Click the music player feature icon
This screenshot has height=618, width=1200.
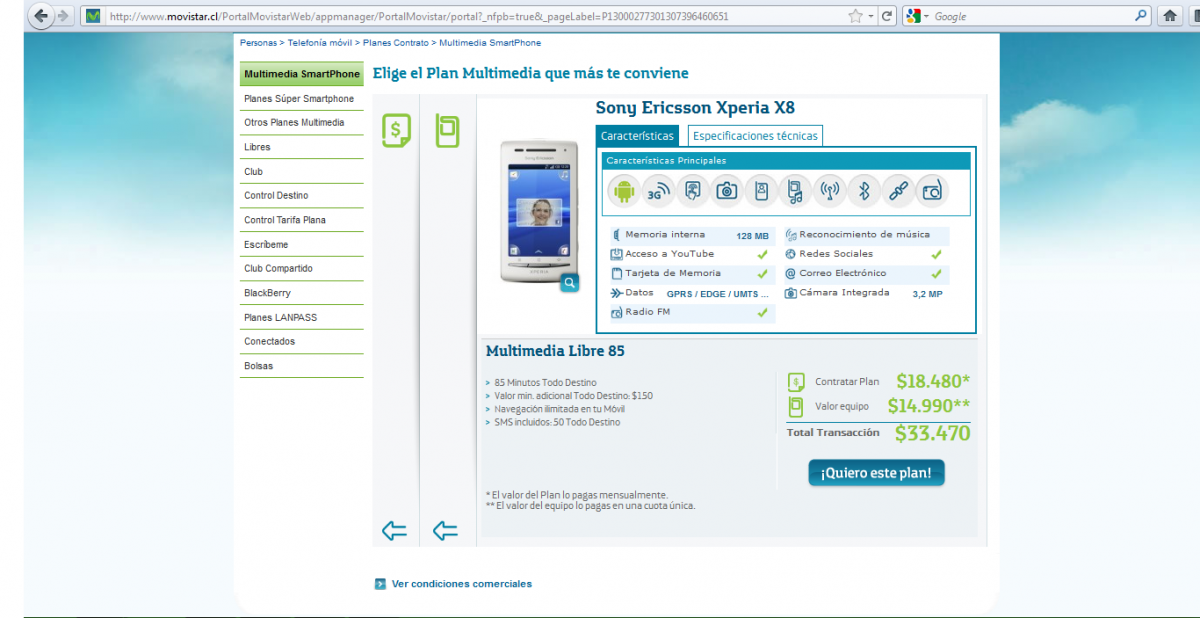(x=795, y=191)
